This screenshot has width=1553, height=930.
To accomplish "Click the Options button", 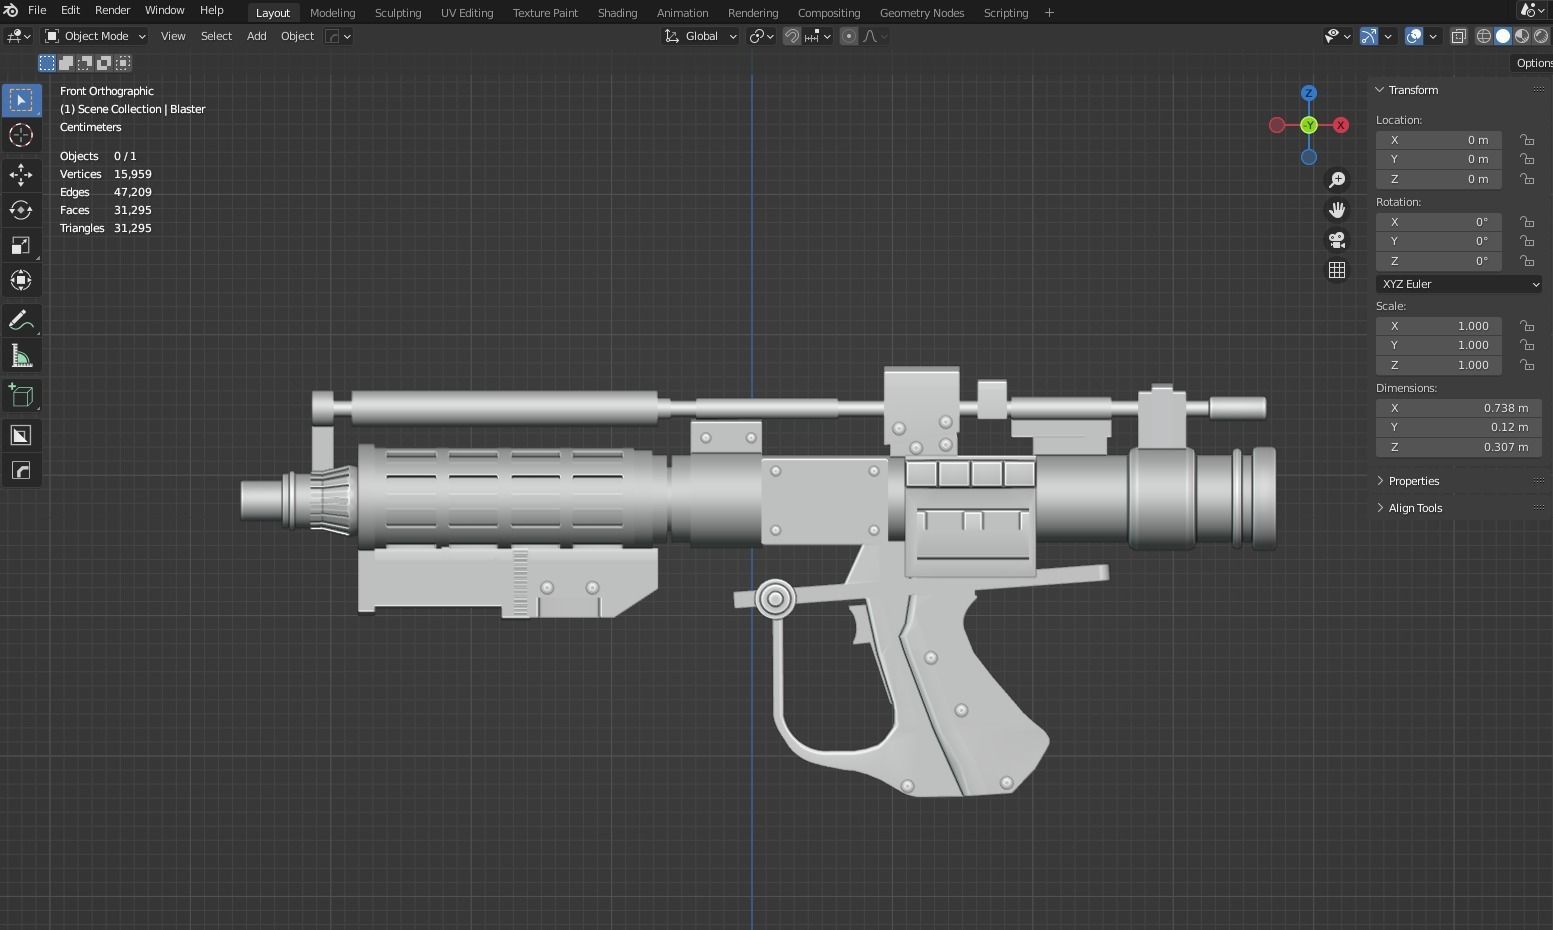I will [x=1533, y=63].
